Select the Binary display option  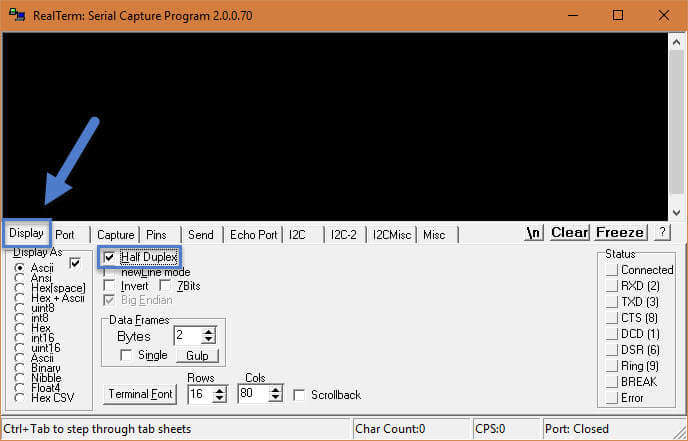[x=19, y=368]
